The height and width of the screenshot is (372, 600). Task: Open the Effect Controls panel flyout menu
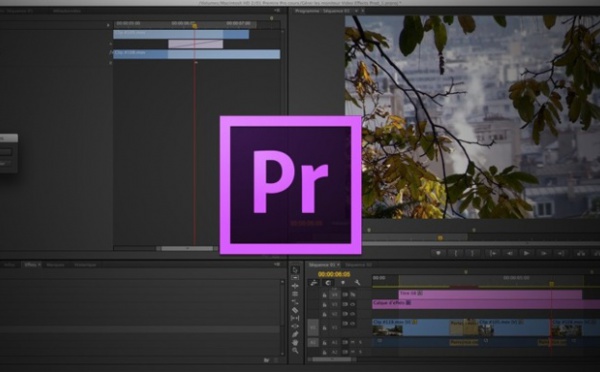click(277, 10)
